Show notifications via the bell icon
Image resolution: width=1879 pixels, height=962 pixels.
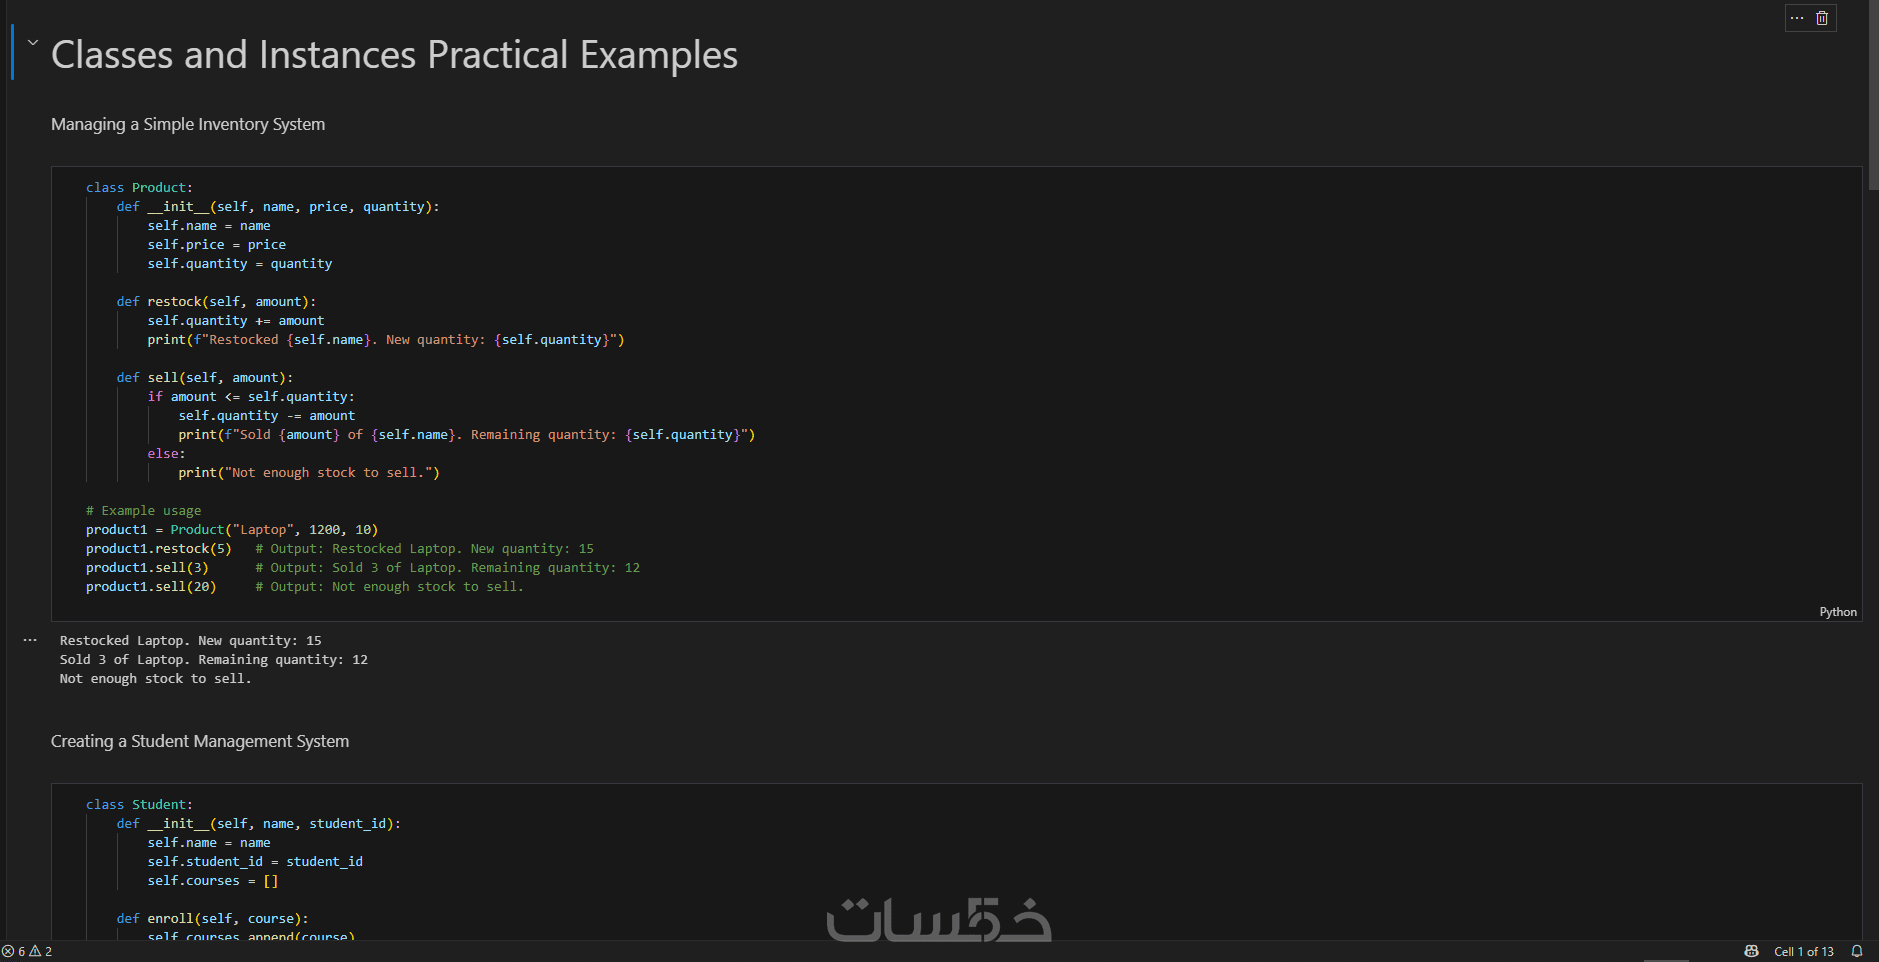click(x=1857, y=951)
